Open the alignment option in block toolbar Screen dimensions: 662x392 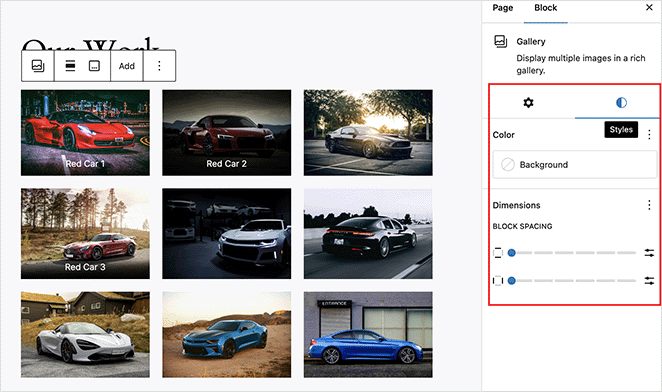[71, 66]
